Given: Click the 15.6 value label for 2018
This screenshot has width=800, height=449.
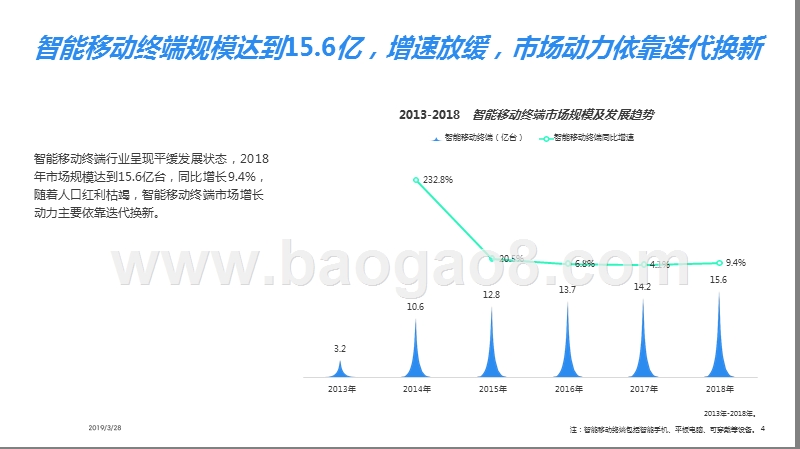Looking at the screenshot, I should [718, 280].
